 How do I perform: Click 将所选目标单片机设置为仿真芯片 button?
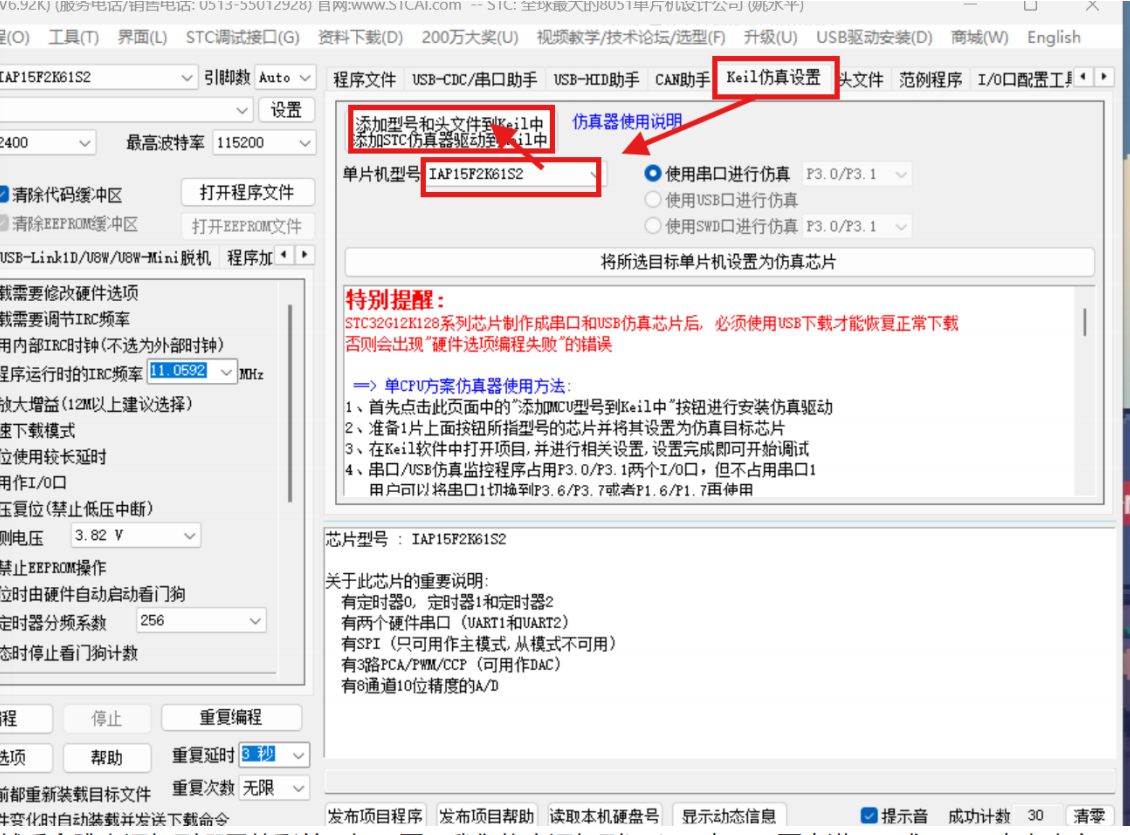tap(719, 262)
